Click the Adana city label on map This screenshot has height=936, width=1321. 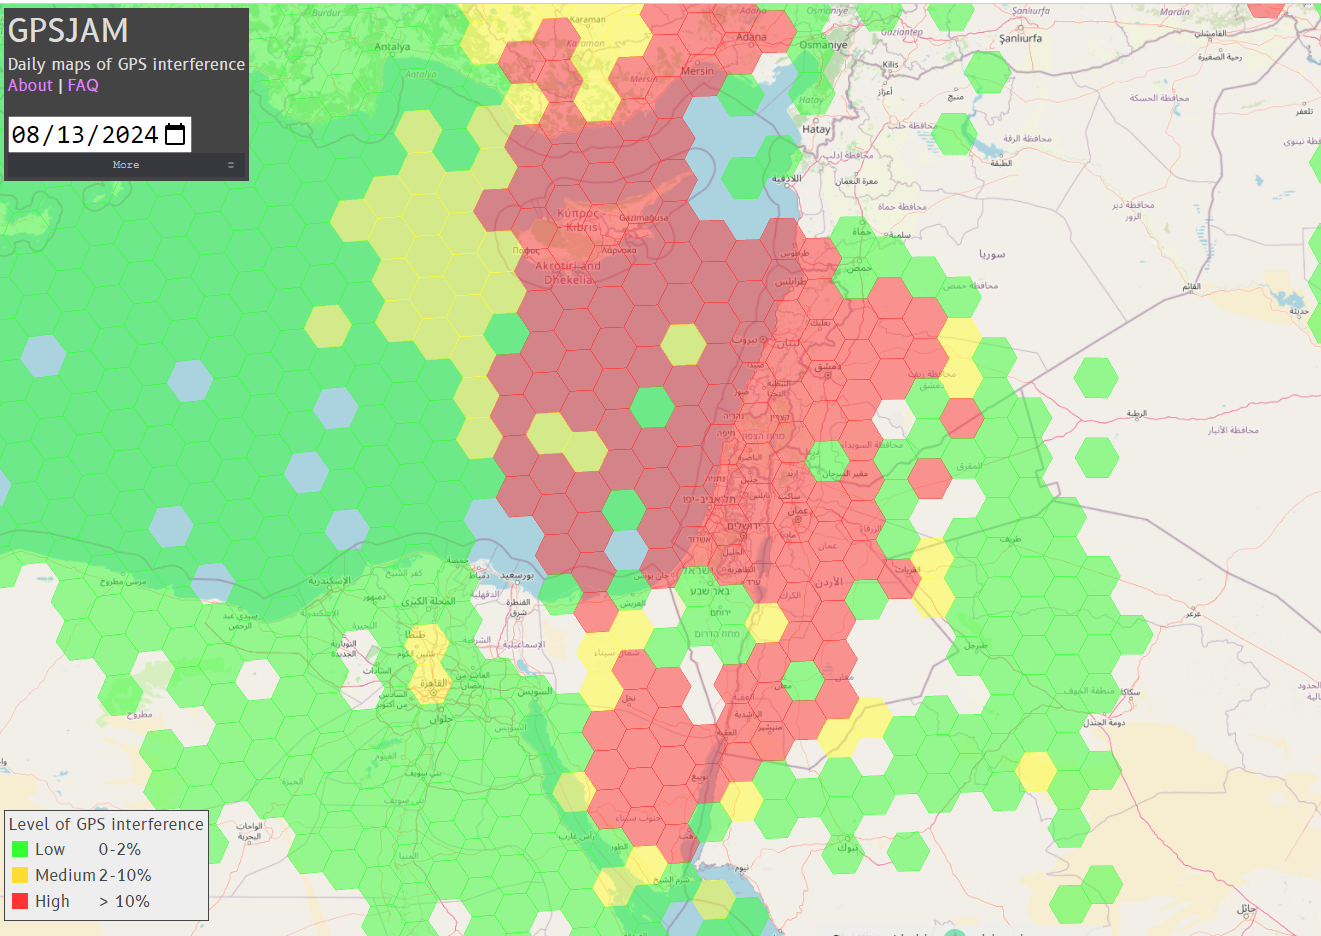[751, 37]
